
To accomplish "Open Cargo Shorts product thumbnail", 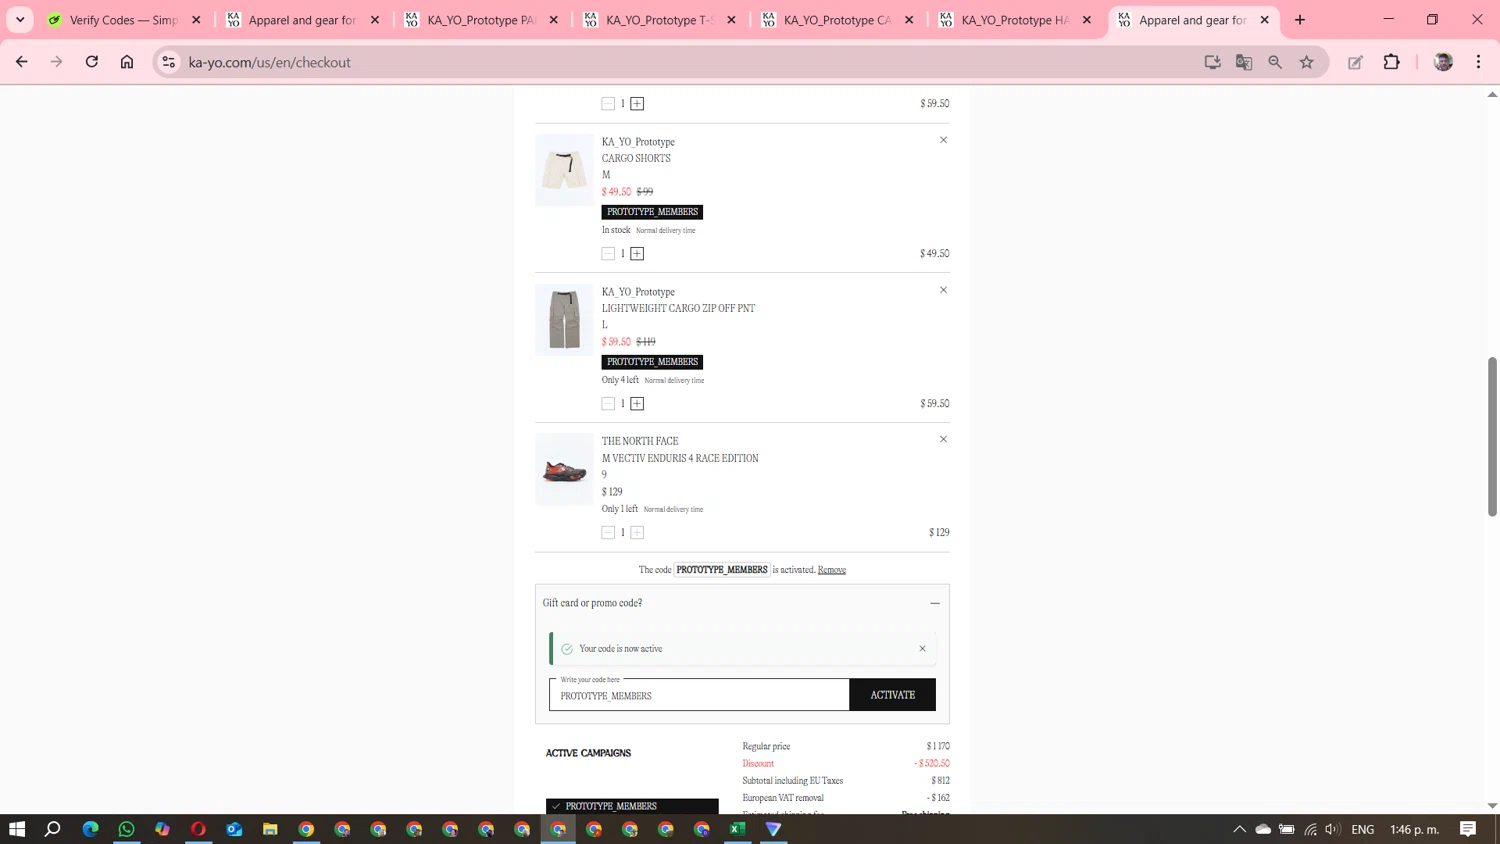I will point(564,170).
